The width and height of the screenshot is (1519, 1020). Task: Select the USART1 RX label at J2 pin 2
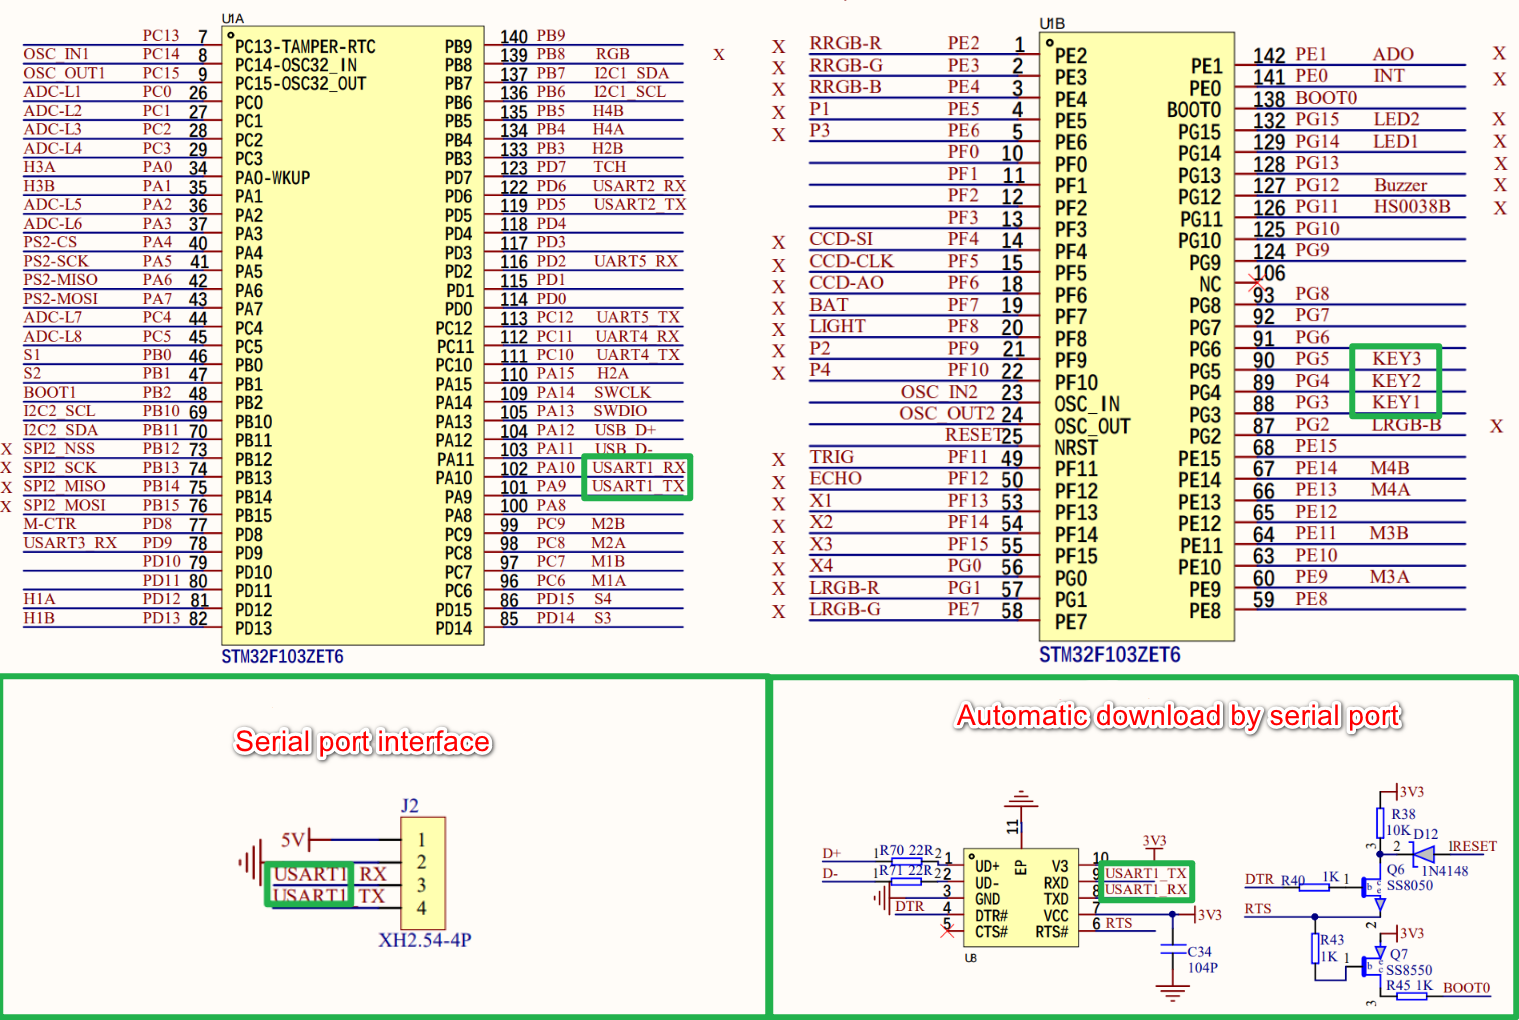click(330, 874)
